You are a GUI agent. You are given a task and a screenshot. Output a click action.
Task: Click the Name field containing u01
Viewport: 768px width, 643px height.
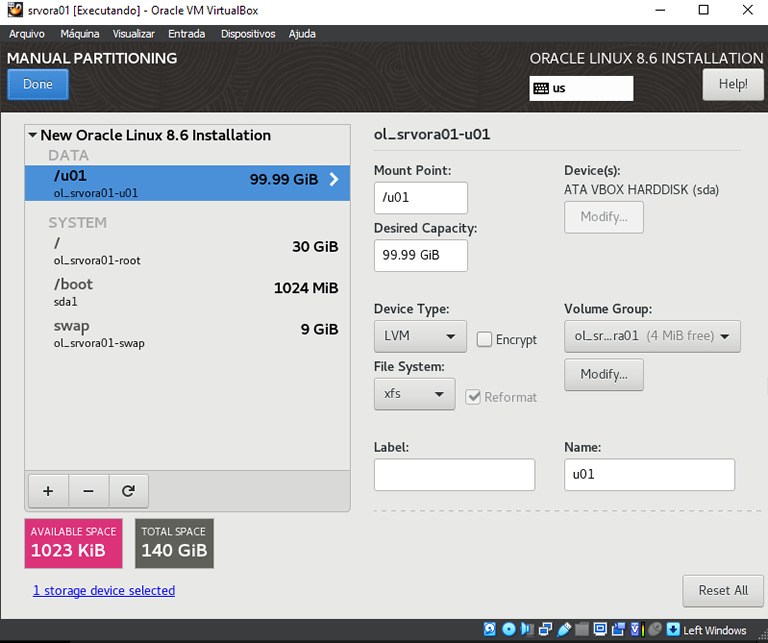649,475
